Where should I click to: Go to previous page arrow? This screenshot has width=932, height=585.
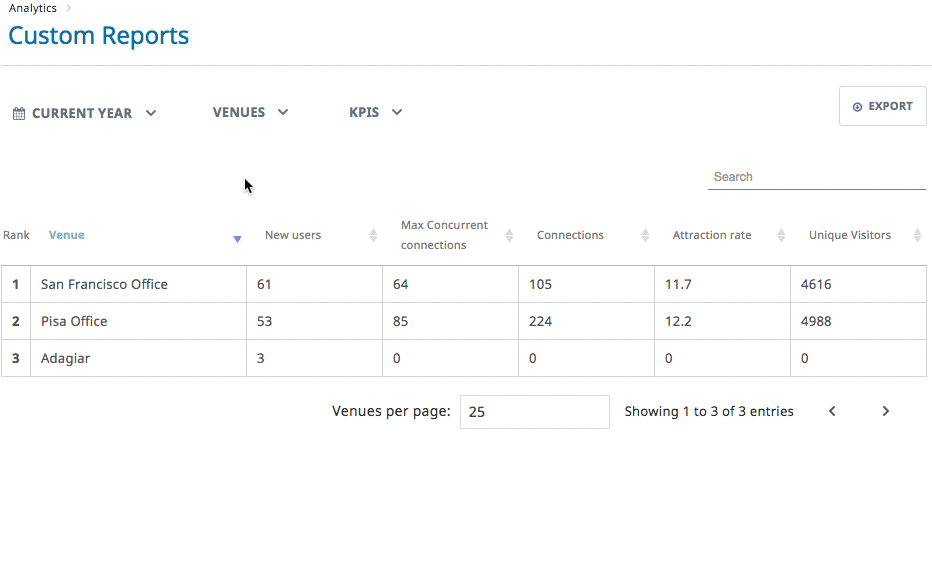[832, 411]
